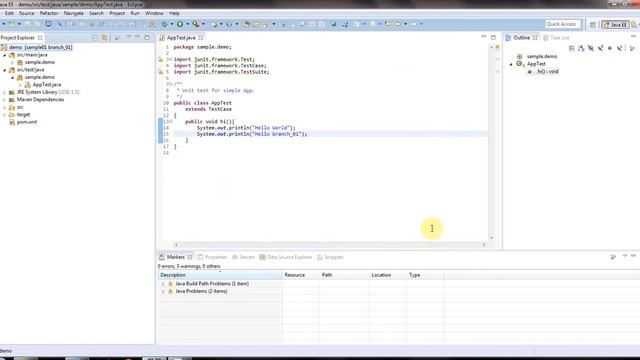Switch to the Task List tab
640x360 pixels.
pos(556,38)
